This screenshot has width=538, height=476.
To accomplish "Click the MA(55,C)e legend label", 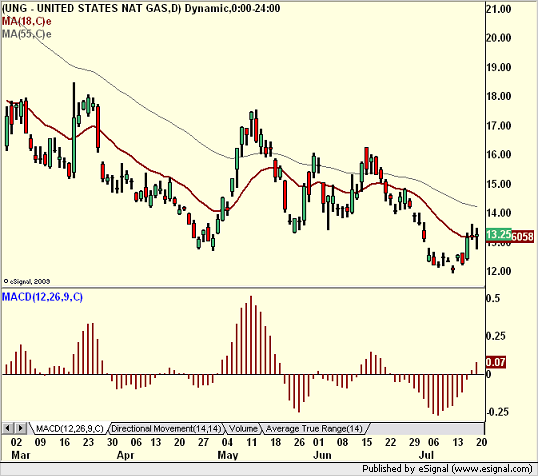I will coord(27,34).
